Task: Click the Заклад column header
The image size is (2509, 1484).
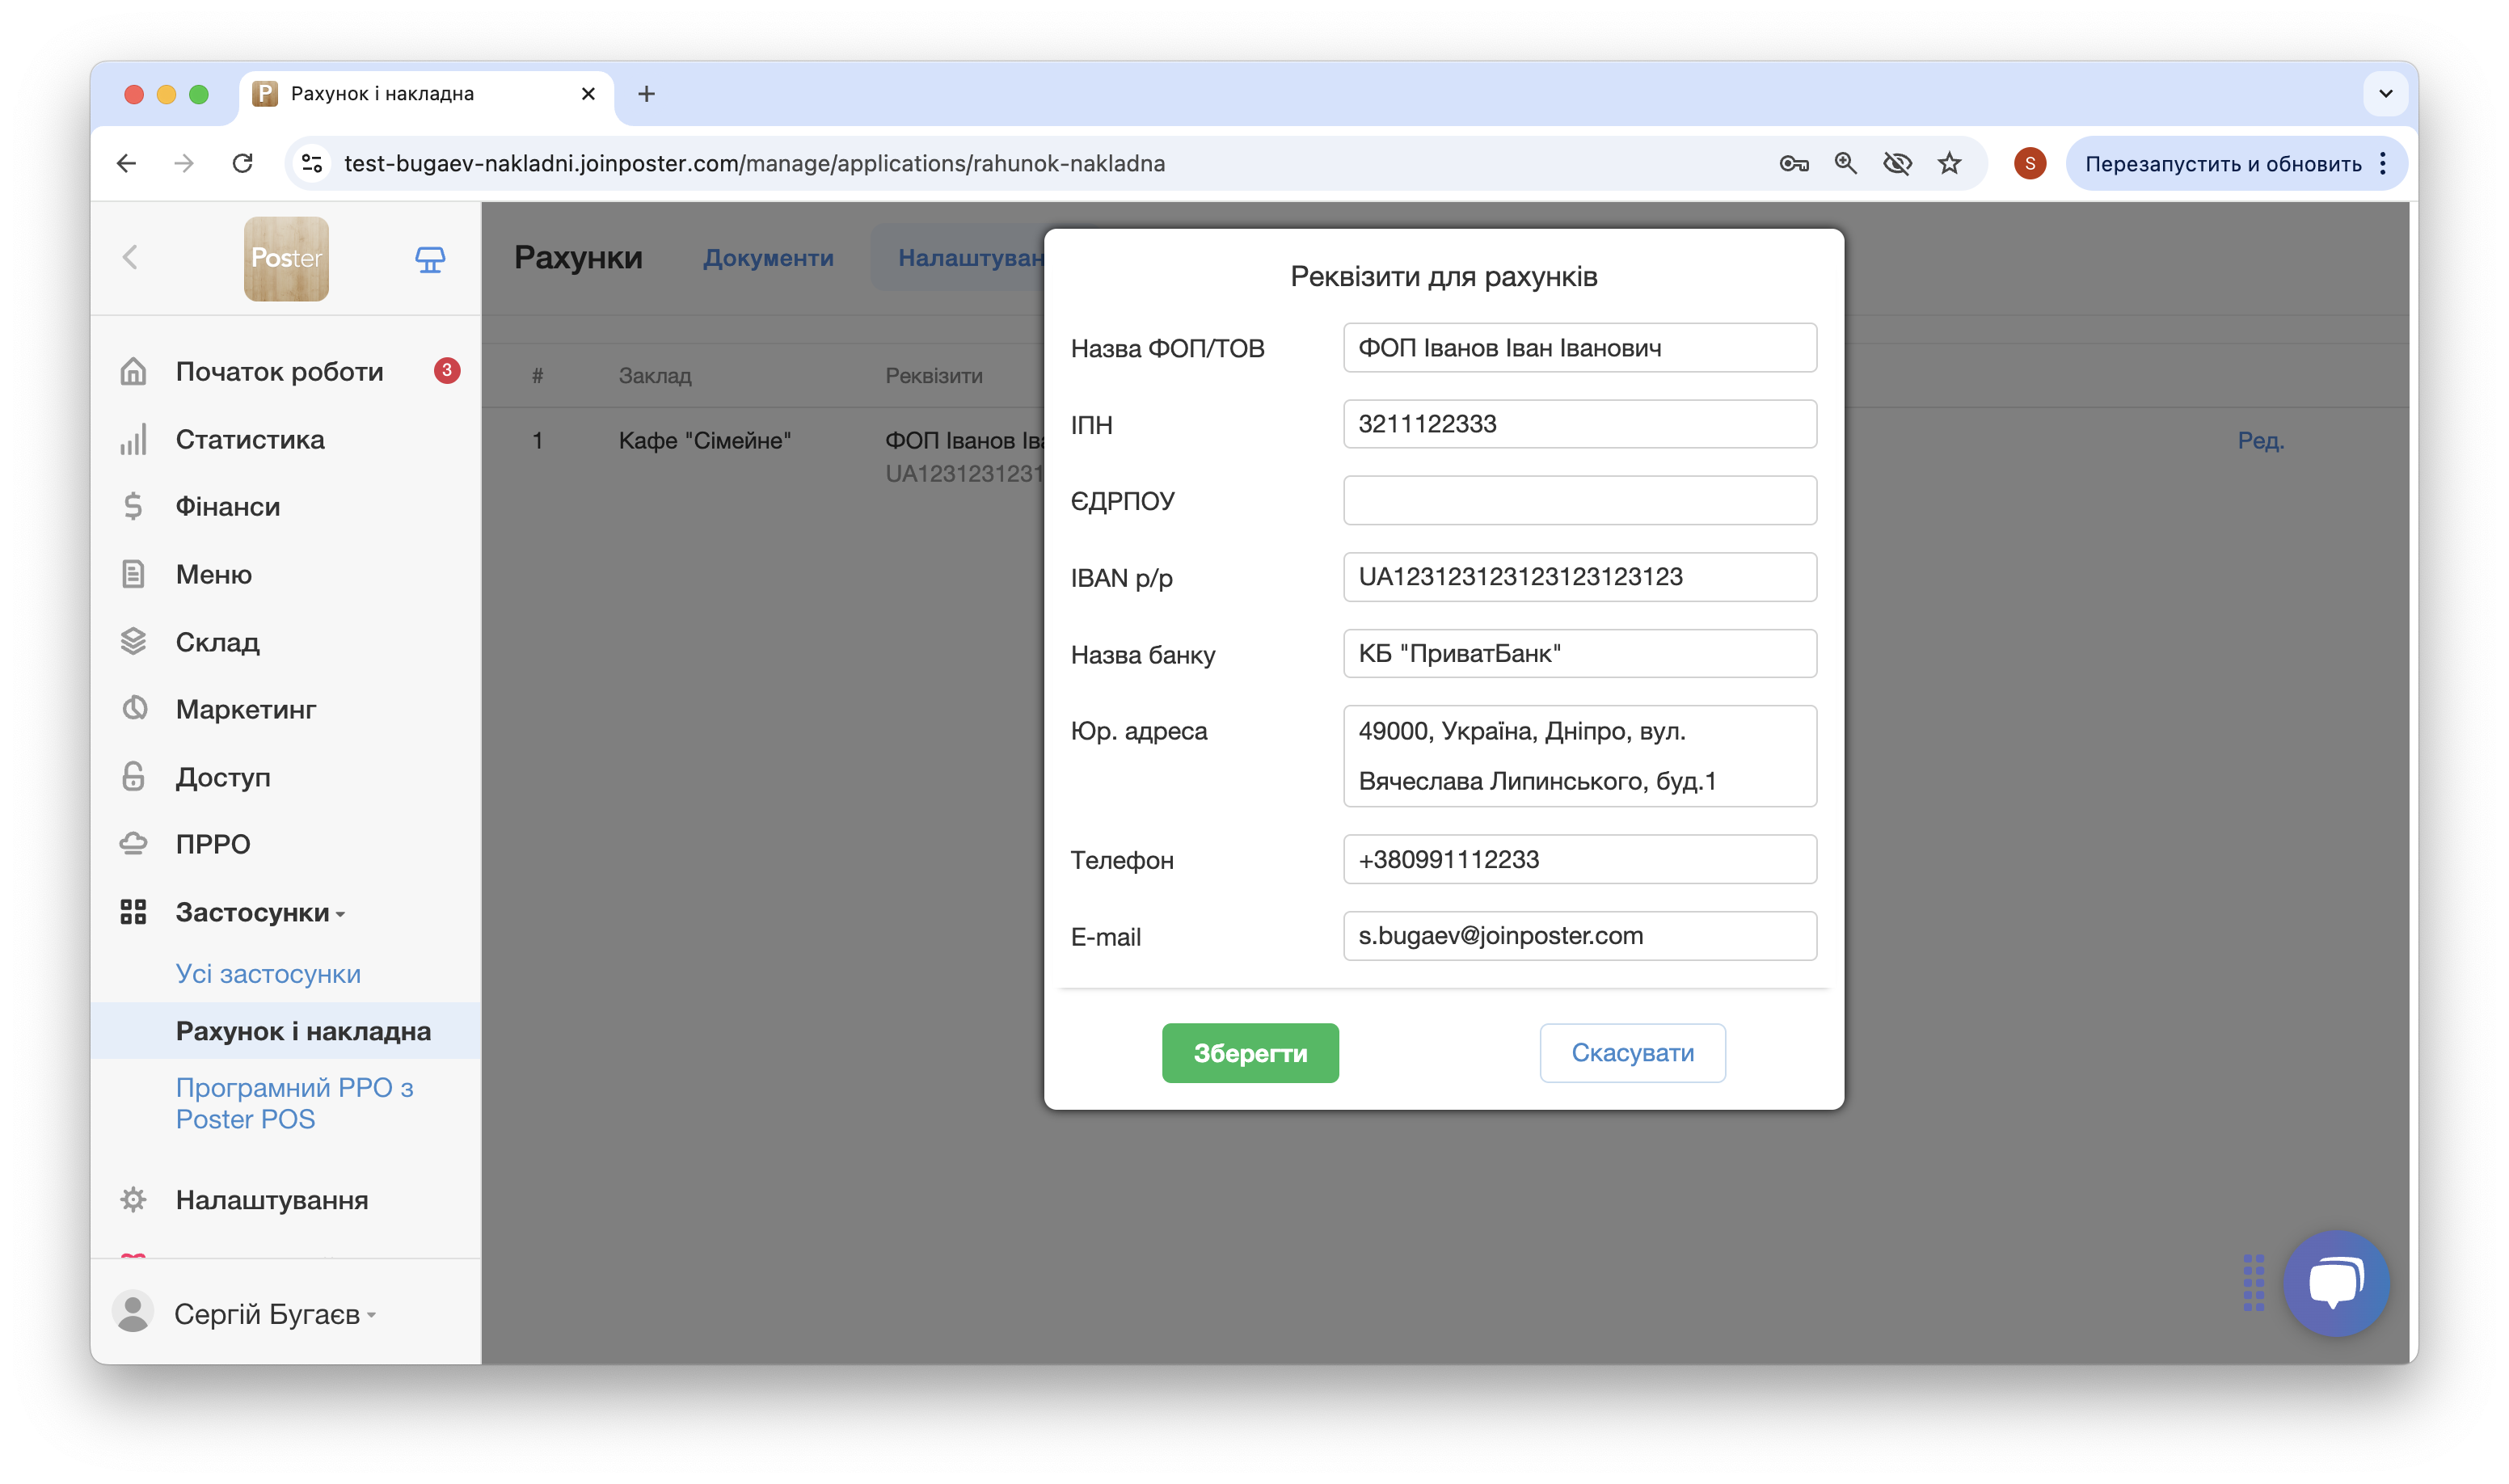Action: tap(655, 375)
